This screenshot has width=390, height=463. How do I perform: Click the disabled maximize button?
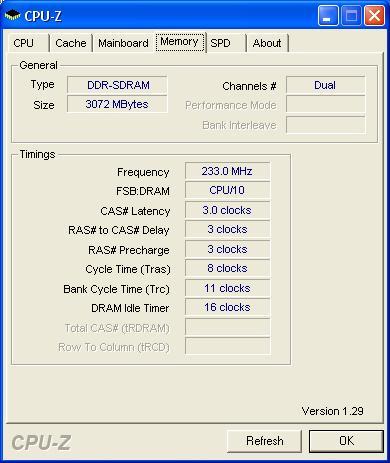click(x=351, y=15)
